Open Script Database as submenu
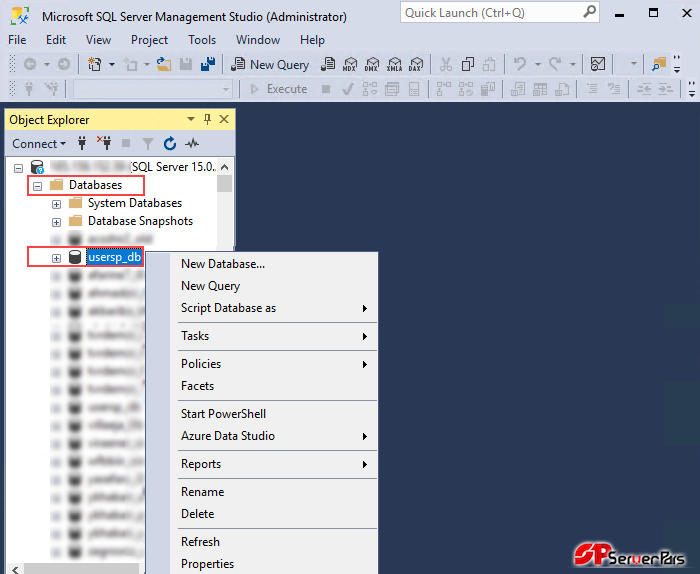 pos(274,308)
